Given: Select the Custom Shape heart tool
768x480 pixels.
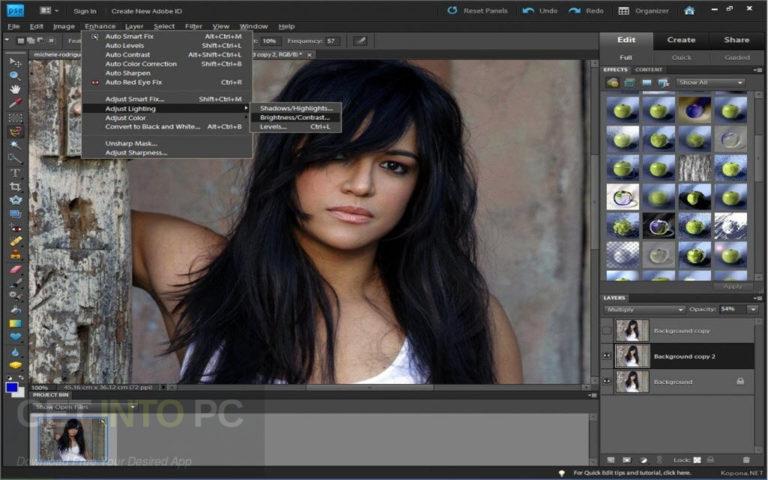Looking at the screenshot, I should coord(16,337).
